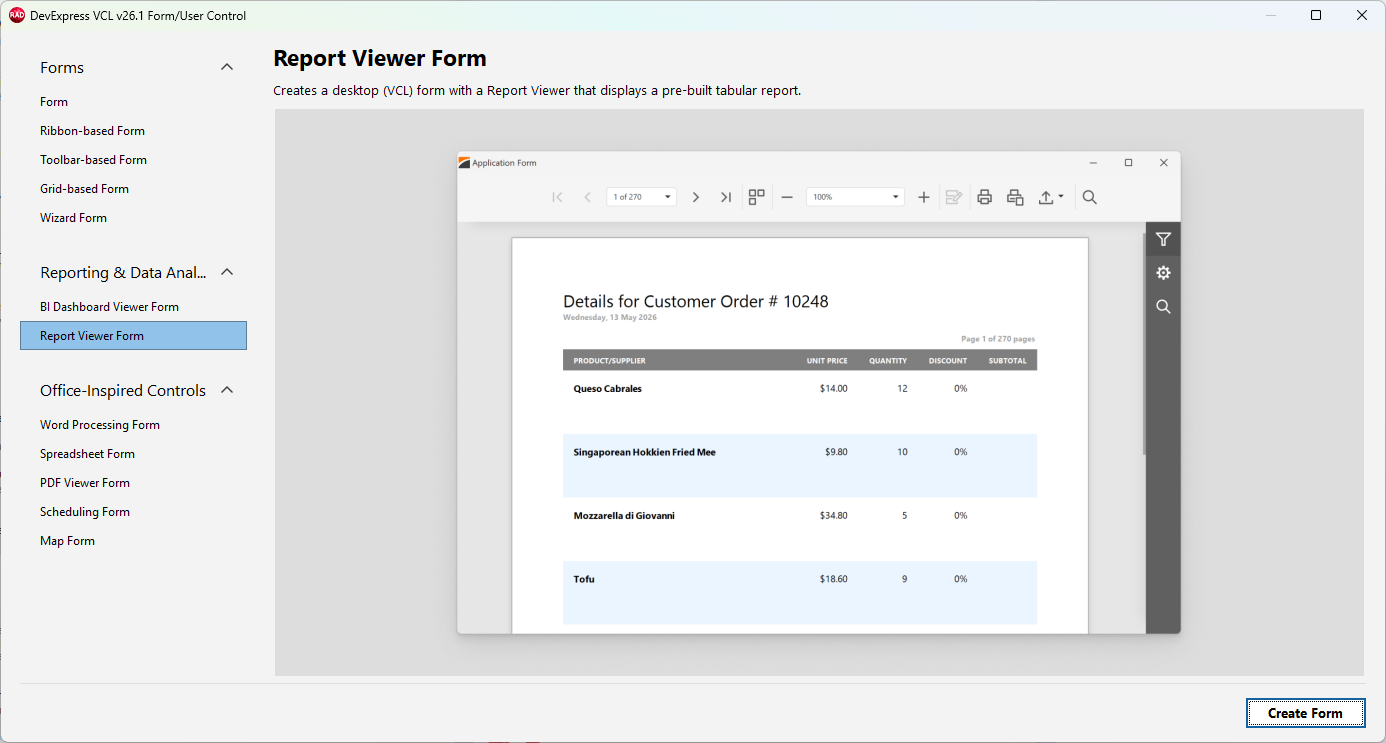This screenshot has height=743, width=1386.
Task: Click the RAD app icon in title bar
Action: click(x=17, y=15)
